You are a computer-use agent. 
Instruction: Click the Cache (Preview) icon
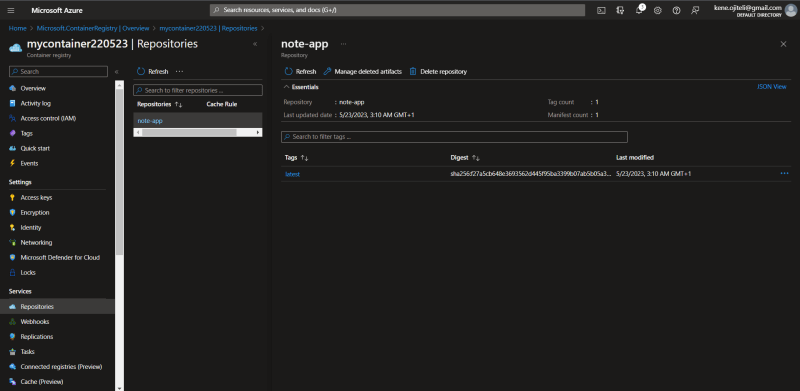coord(13,382)
